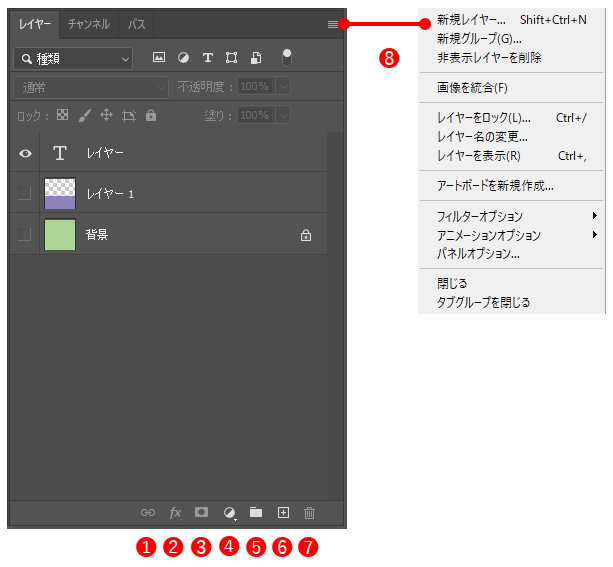Viewport: 613px width, 567px height.
Task: Click the 不透明度 100% value field
Action: [256, 86]
